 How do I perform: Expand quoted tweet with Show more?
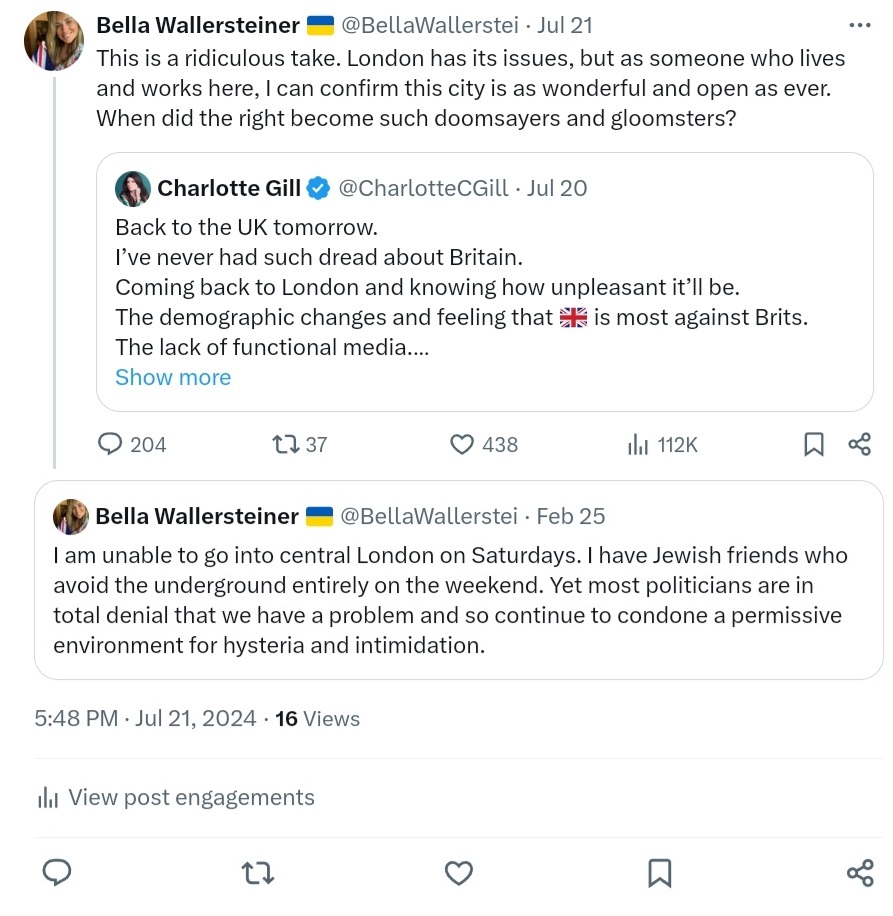173,377
